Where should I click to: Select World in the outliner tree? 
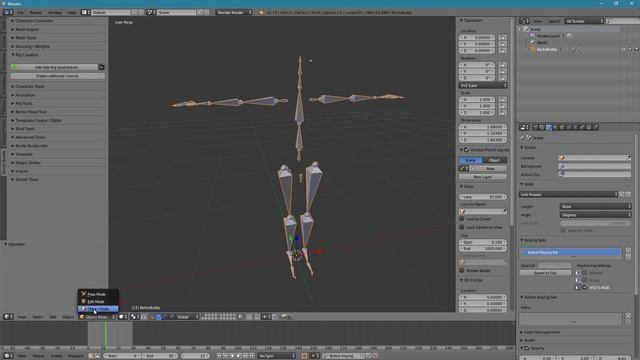click(x=542, y=42)
